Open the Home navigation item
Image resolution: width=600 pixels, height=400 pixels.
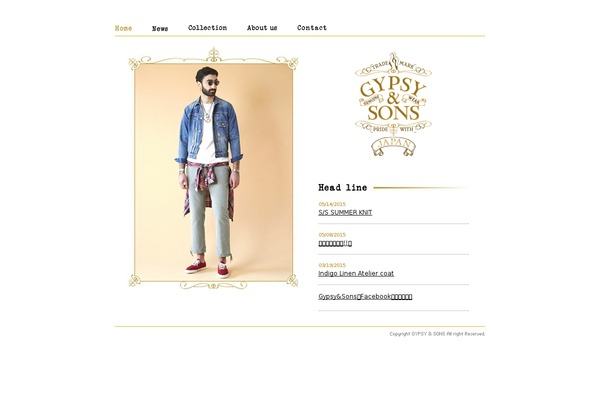[123, 28]
